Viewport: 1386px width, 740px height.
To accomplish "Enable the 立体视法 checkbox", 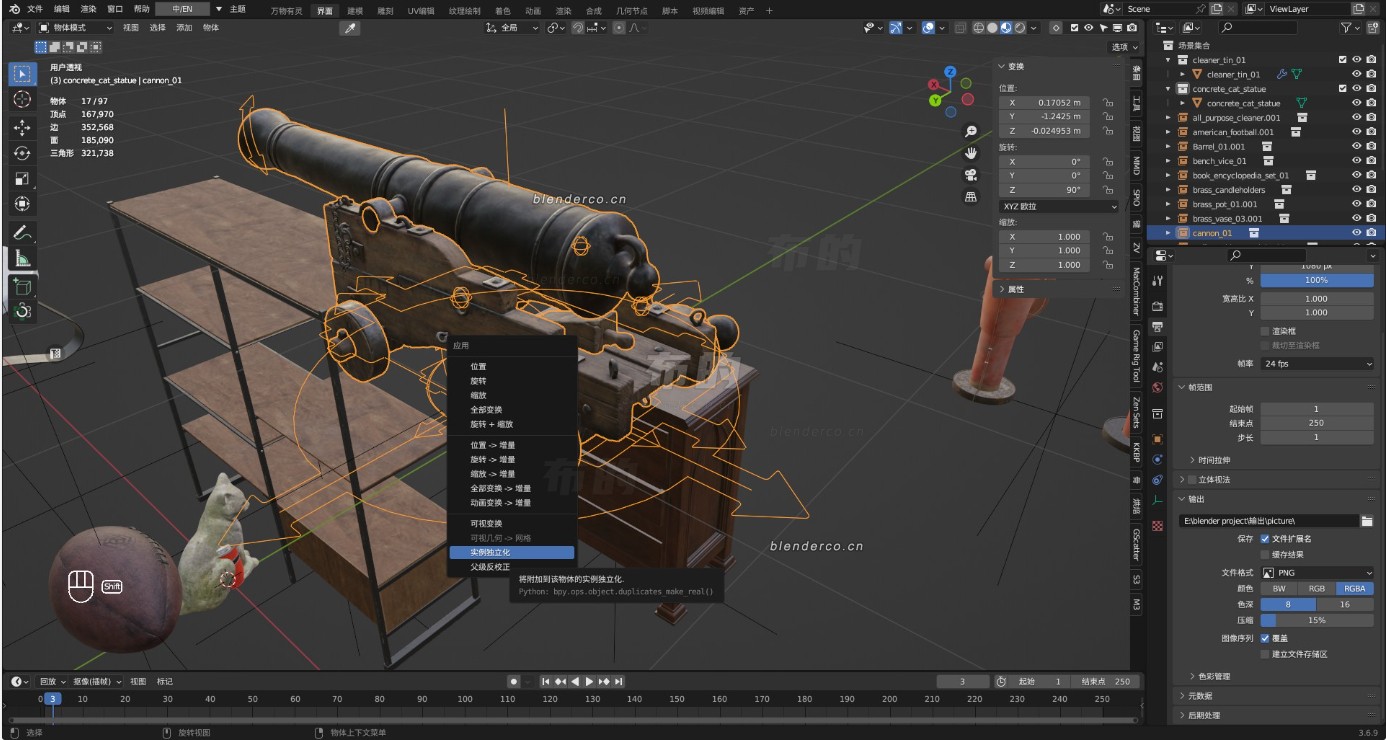I will [1192, 480].
